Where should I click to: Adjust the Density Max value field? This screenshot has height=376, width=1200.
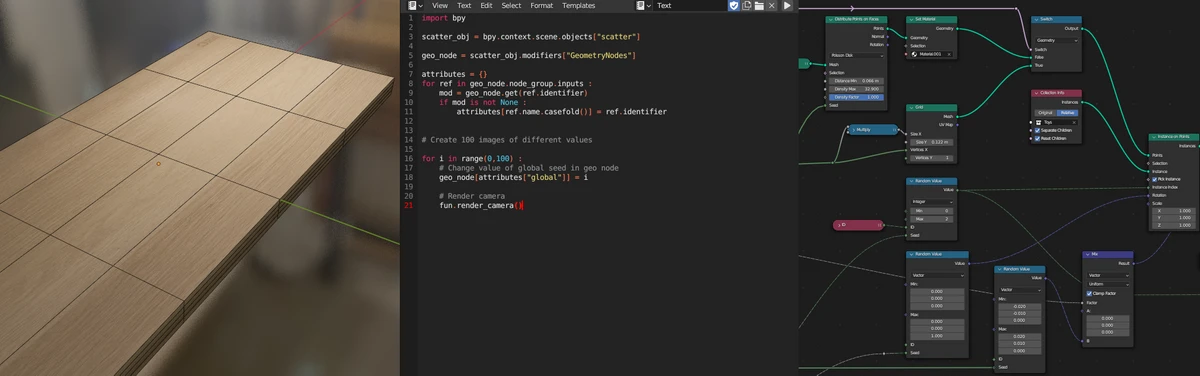coord(857,88)
